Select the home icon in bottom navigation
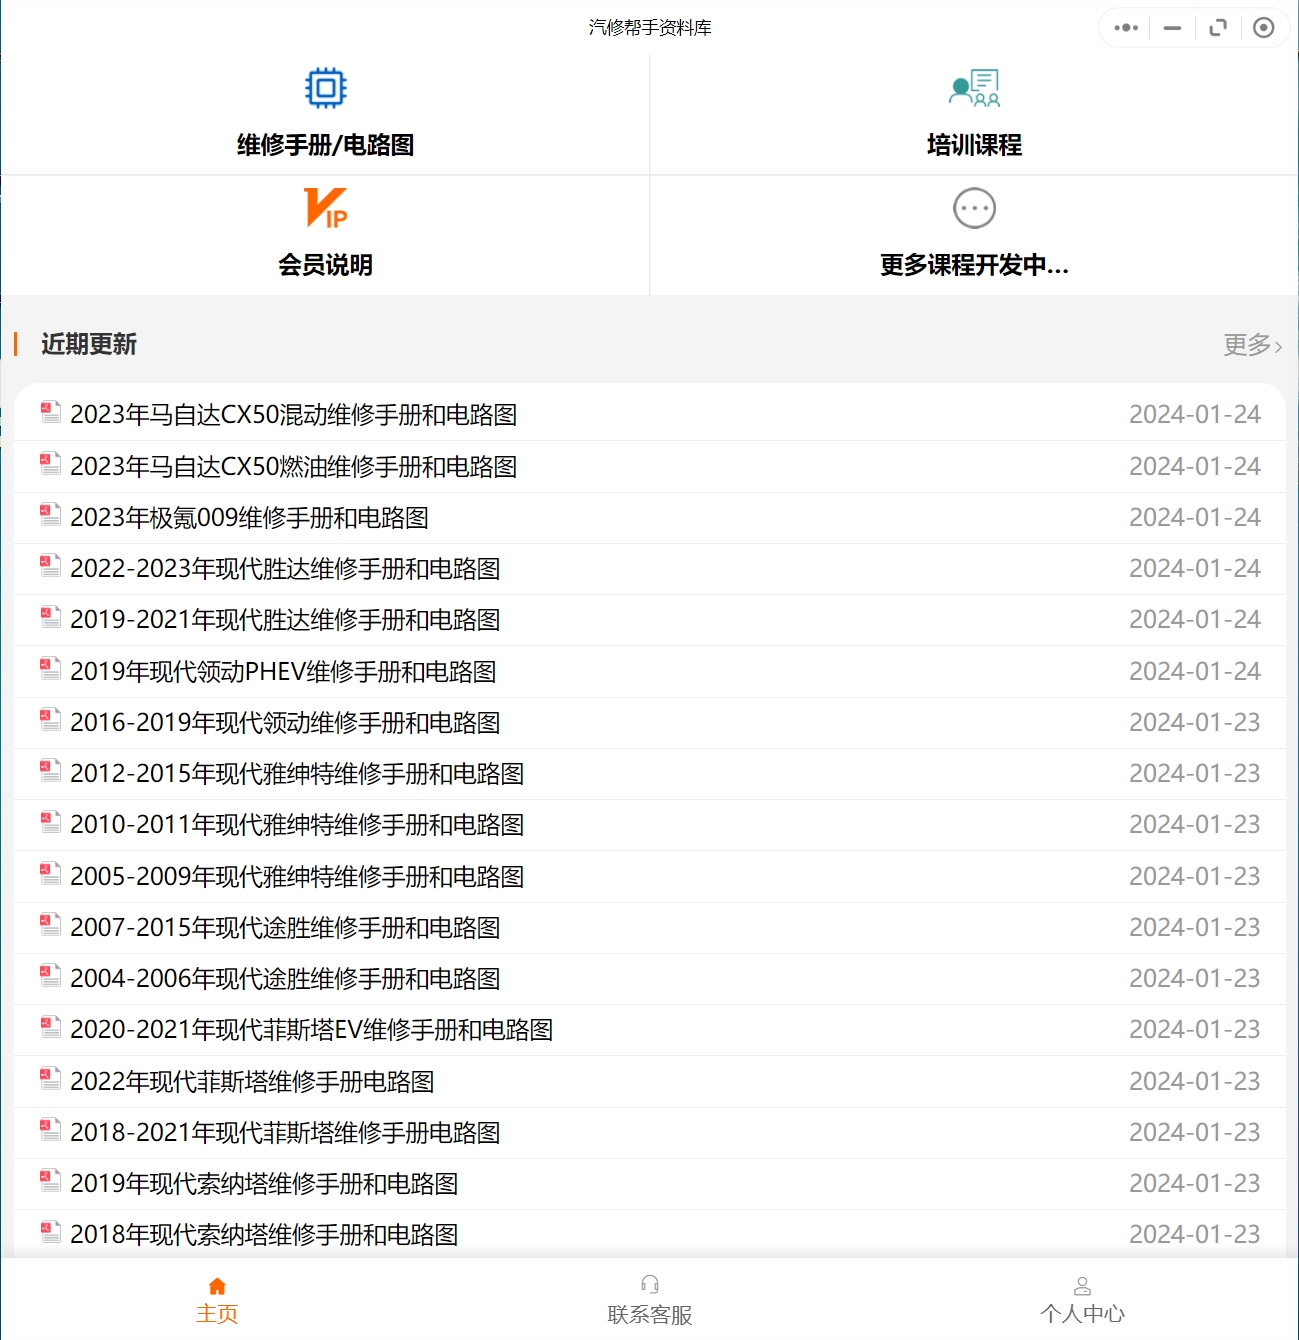This screenshot has width=1299, height=1340. pyautogui.click(x=217, y=1286)
